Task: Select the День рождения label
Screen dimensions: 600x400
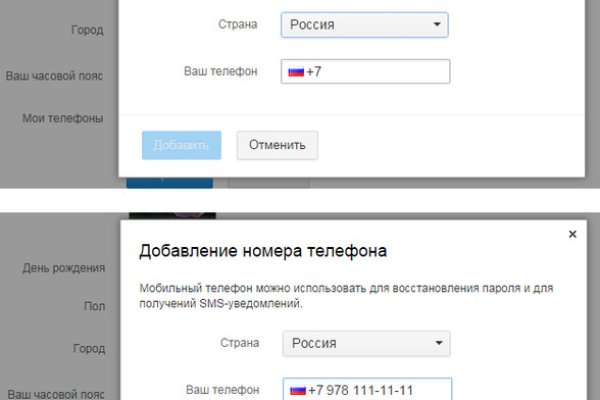Action: [x=64, y=268]
